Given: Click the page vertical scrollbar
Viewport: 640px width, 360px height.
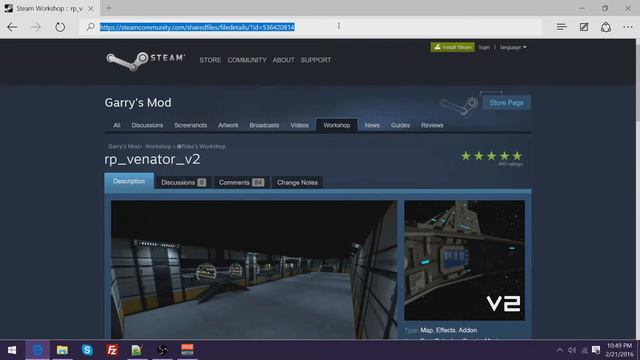Looking at the screenshot, I should coord(638,189).
